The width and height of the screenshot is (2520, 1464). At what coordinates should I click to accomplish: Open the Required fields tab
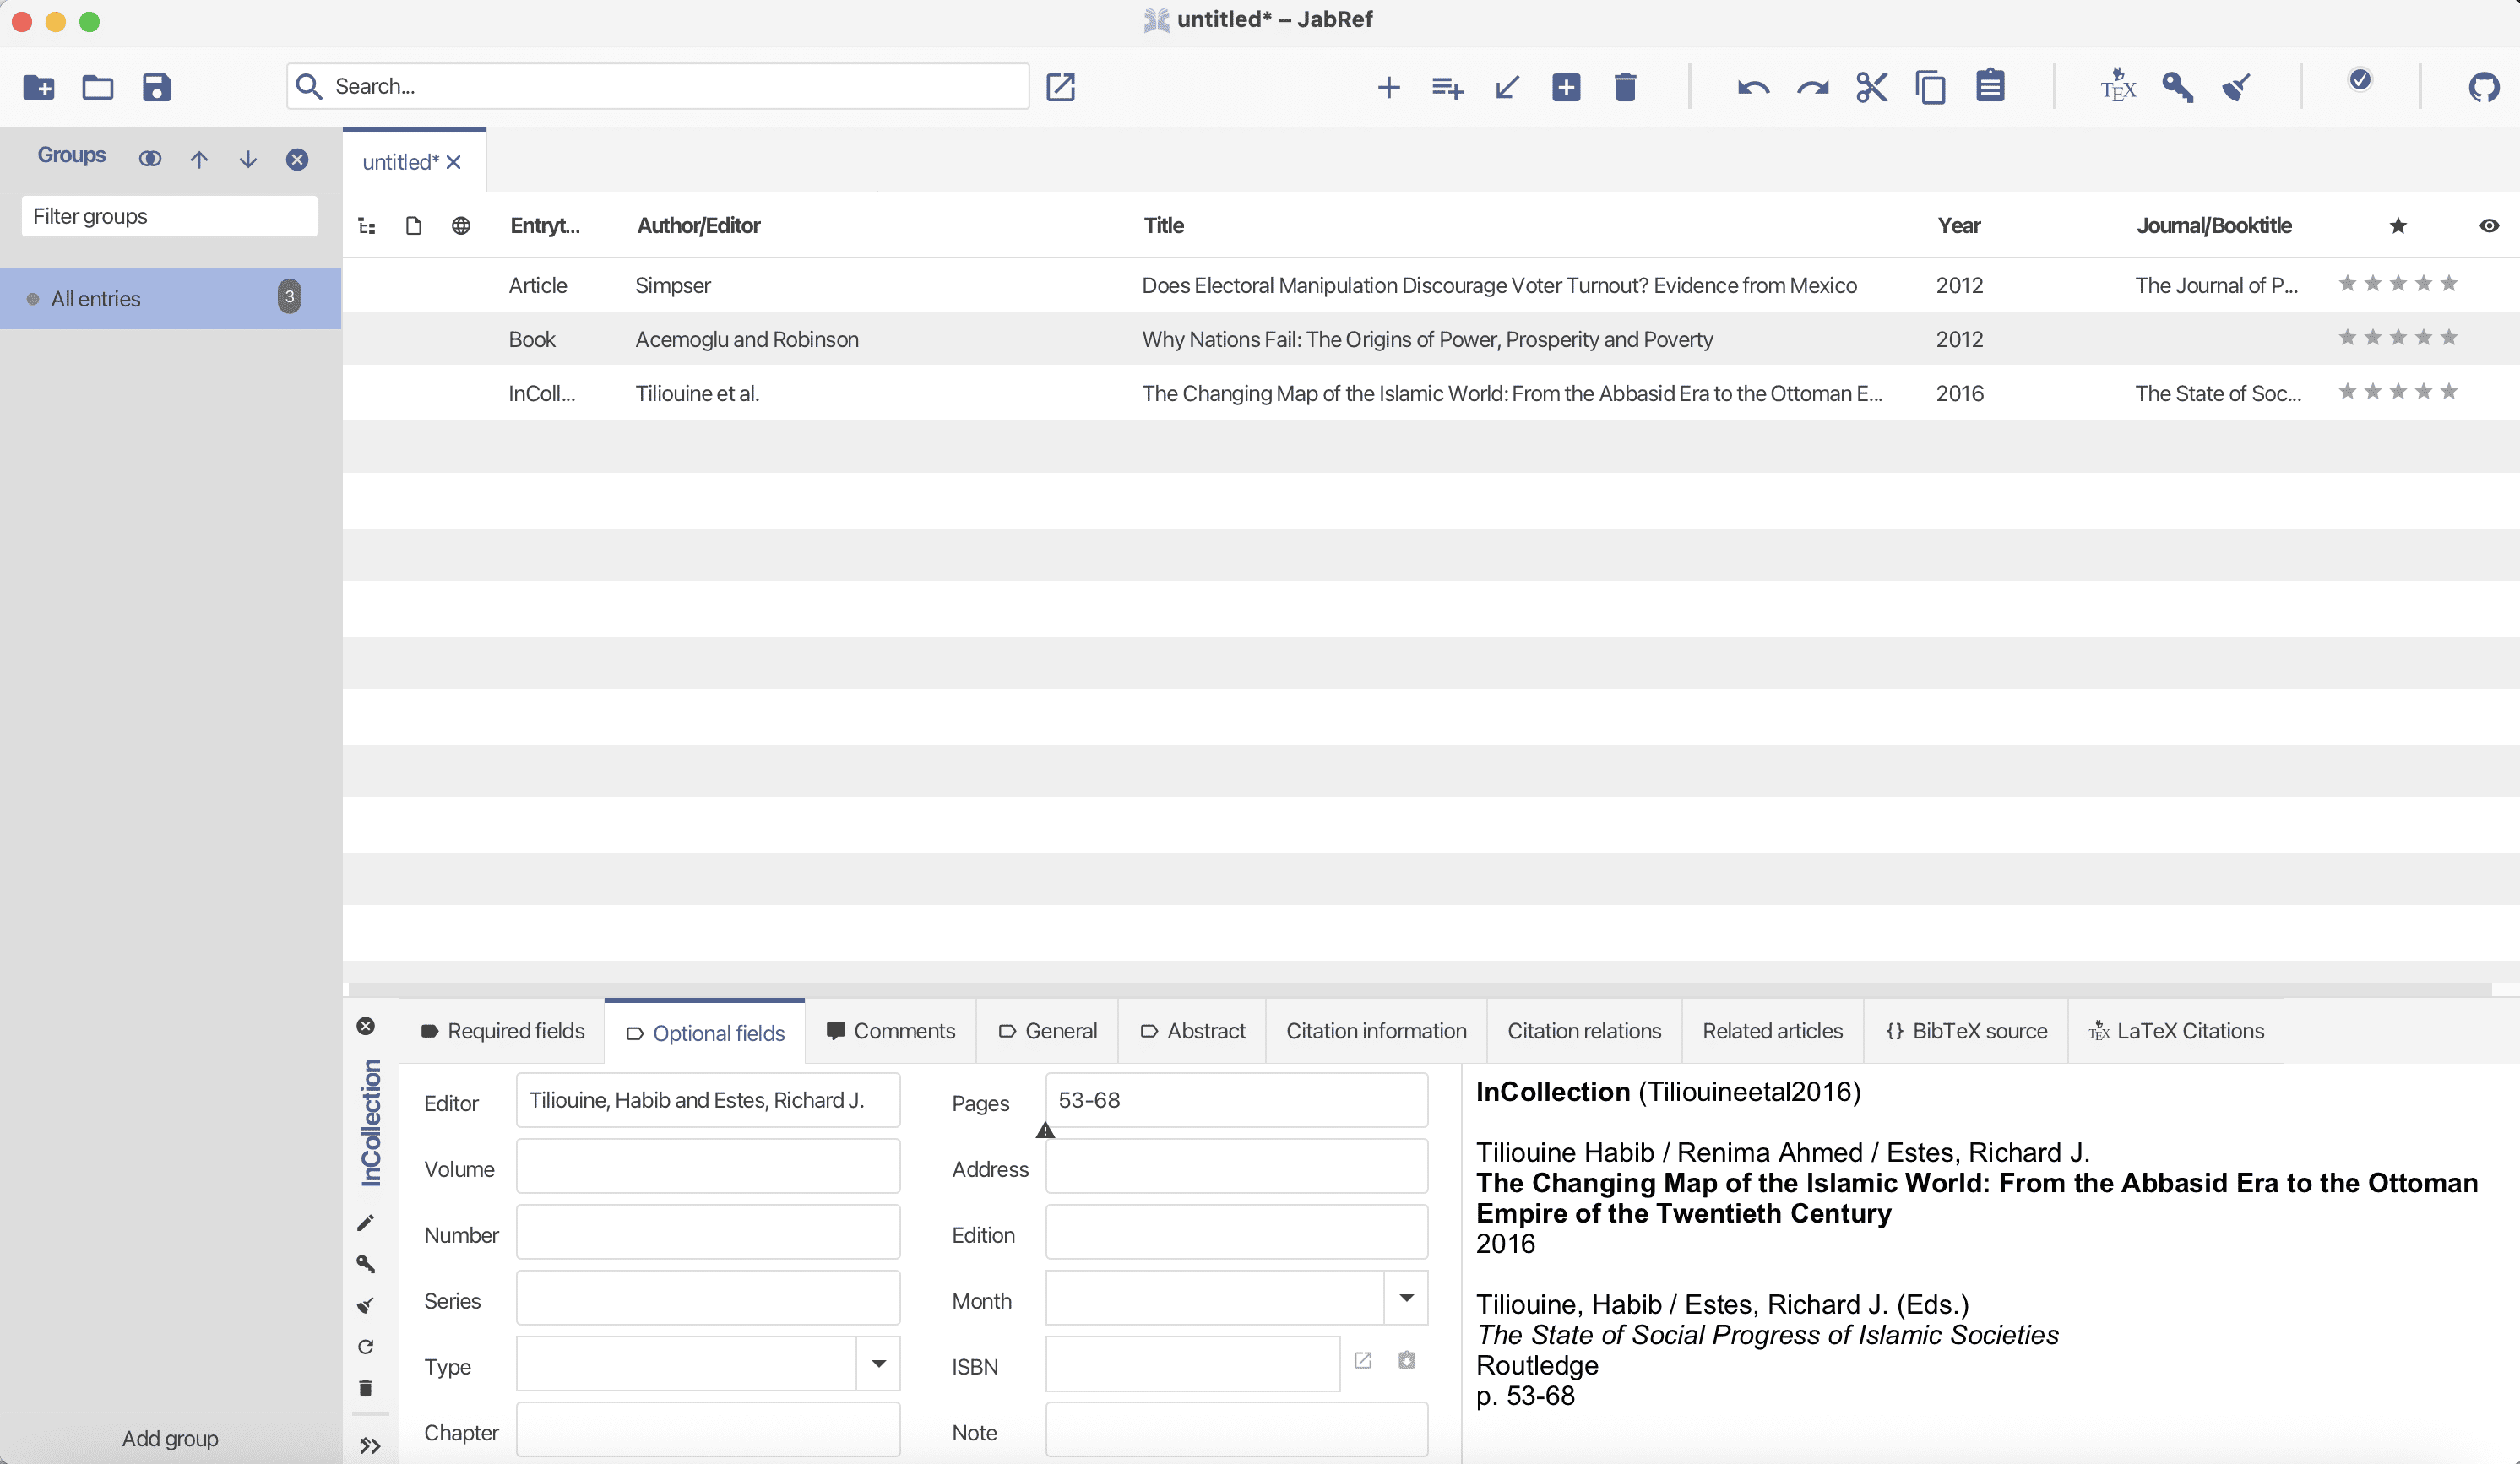pyautogui.click(x=503, y=1031)
